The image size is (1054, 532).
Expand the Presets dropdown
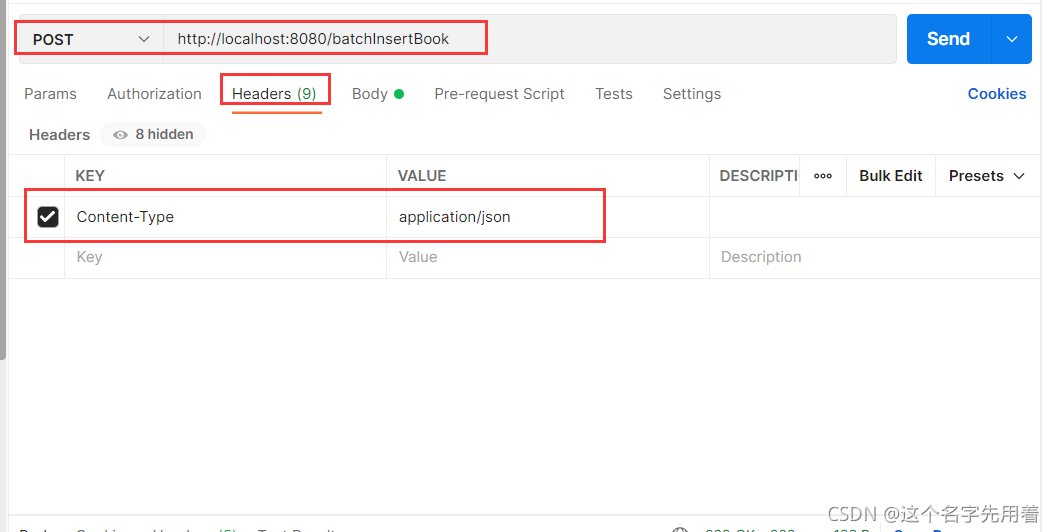click(987, 176)
